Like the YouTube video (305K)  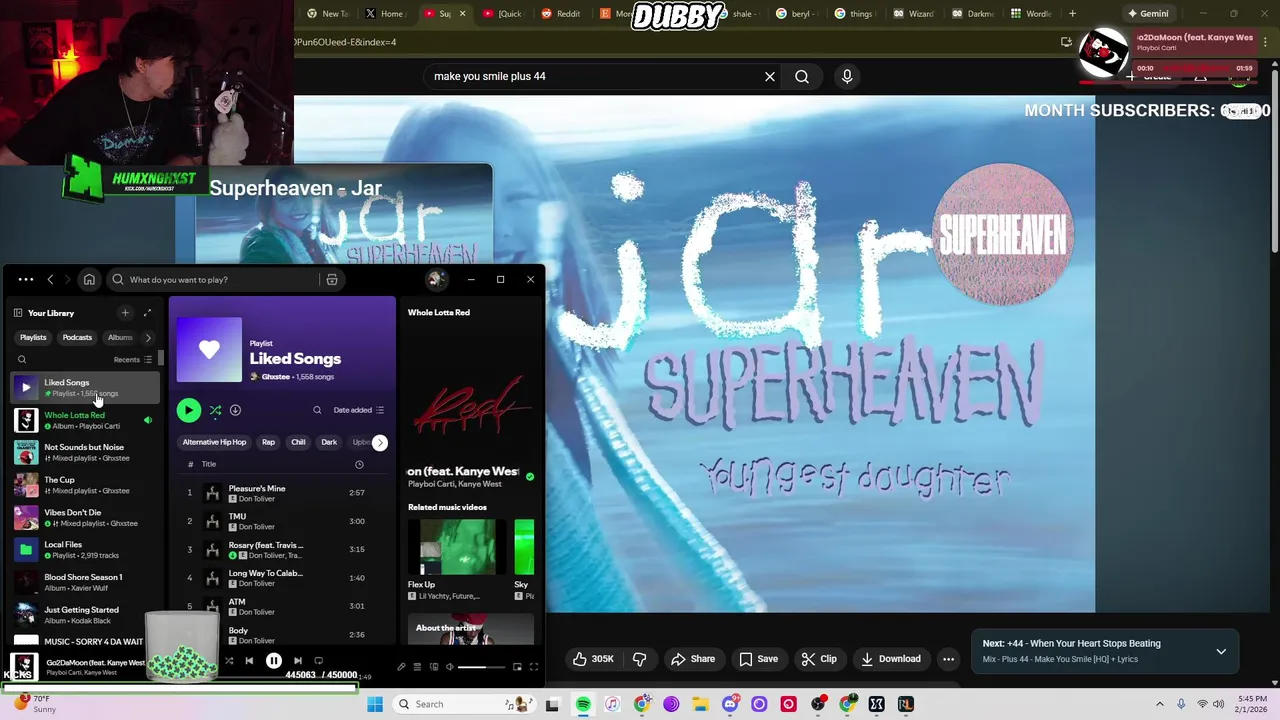pos(593,659)
